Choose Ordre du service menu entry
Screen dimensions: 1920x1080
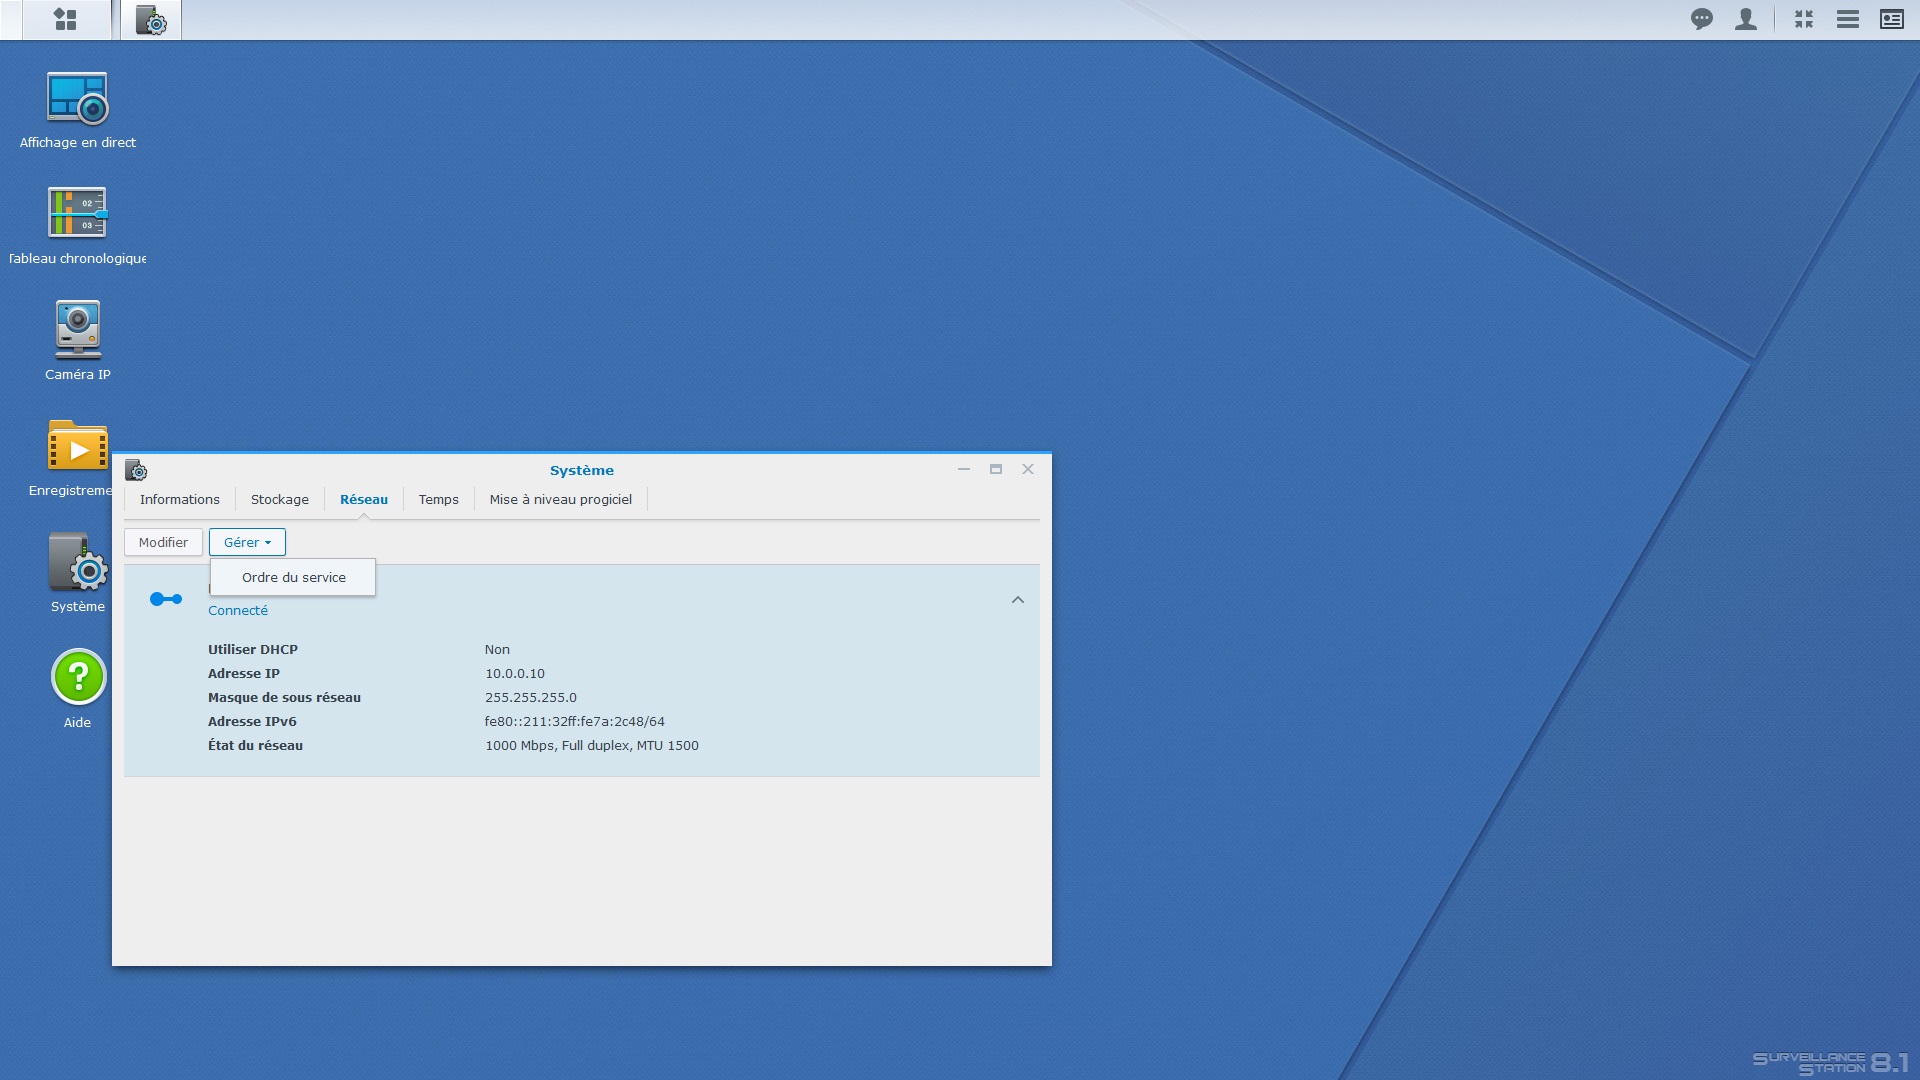click(293, 577)
